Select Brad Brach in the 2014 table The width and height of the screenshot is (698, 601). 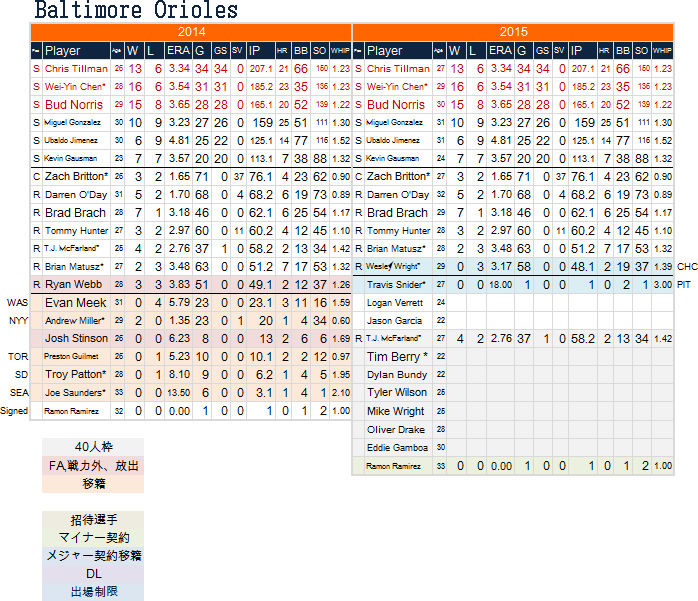[75, 213]
